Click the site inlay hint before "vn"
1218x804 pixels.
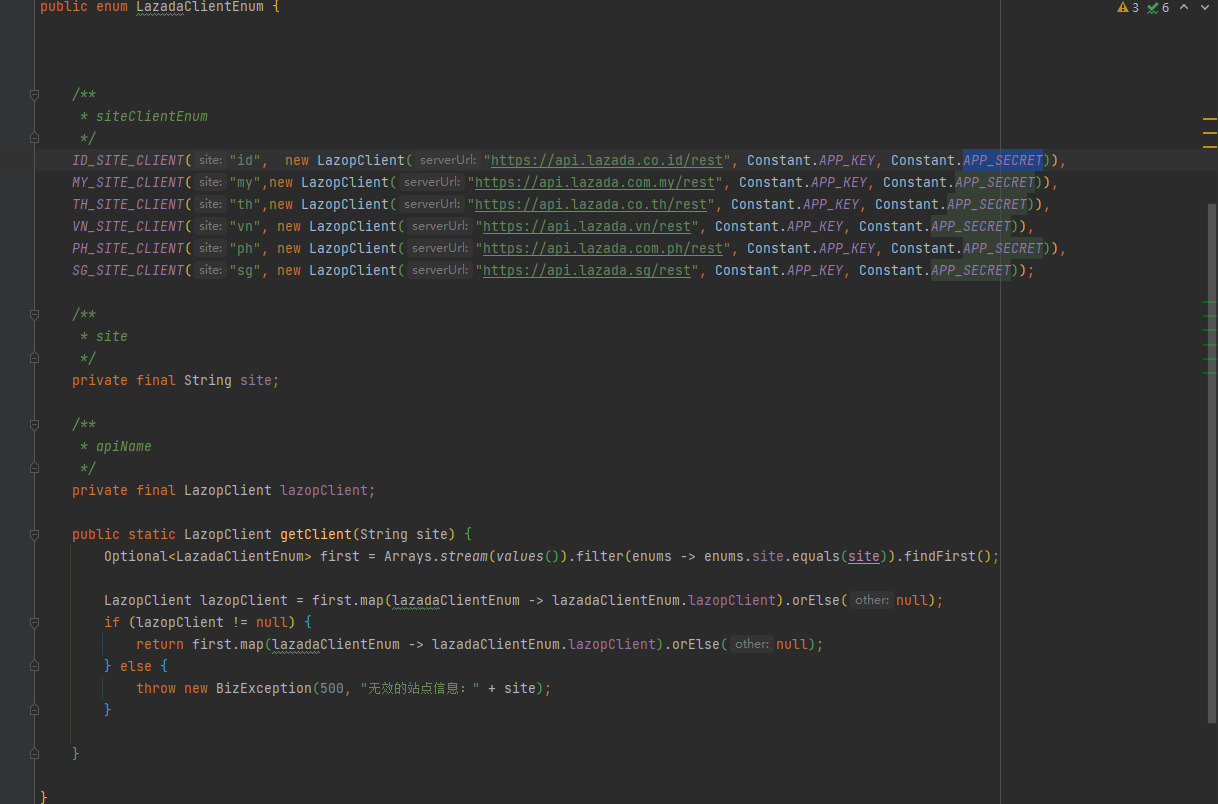tap(210, 227)
